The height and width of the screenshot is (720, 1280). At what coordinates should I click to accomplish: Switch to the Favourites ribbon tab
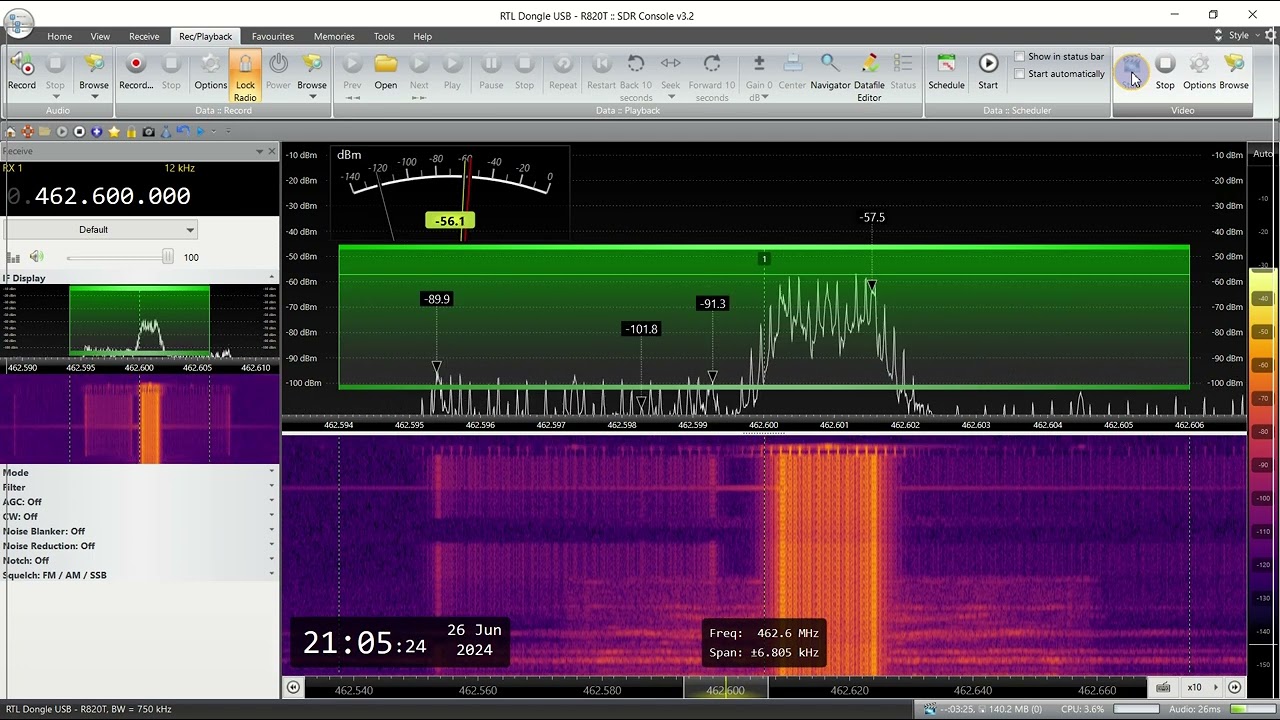click(x=273, y=36)
